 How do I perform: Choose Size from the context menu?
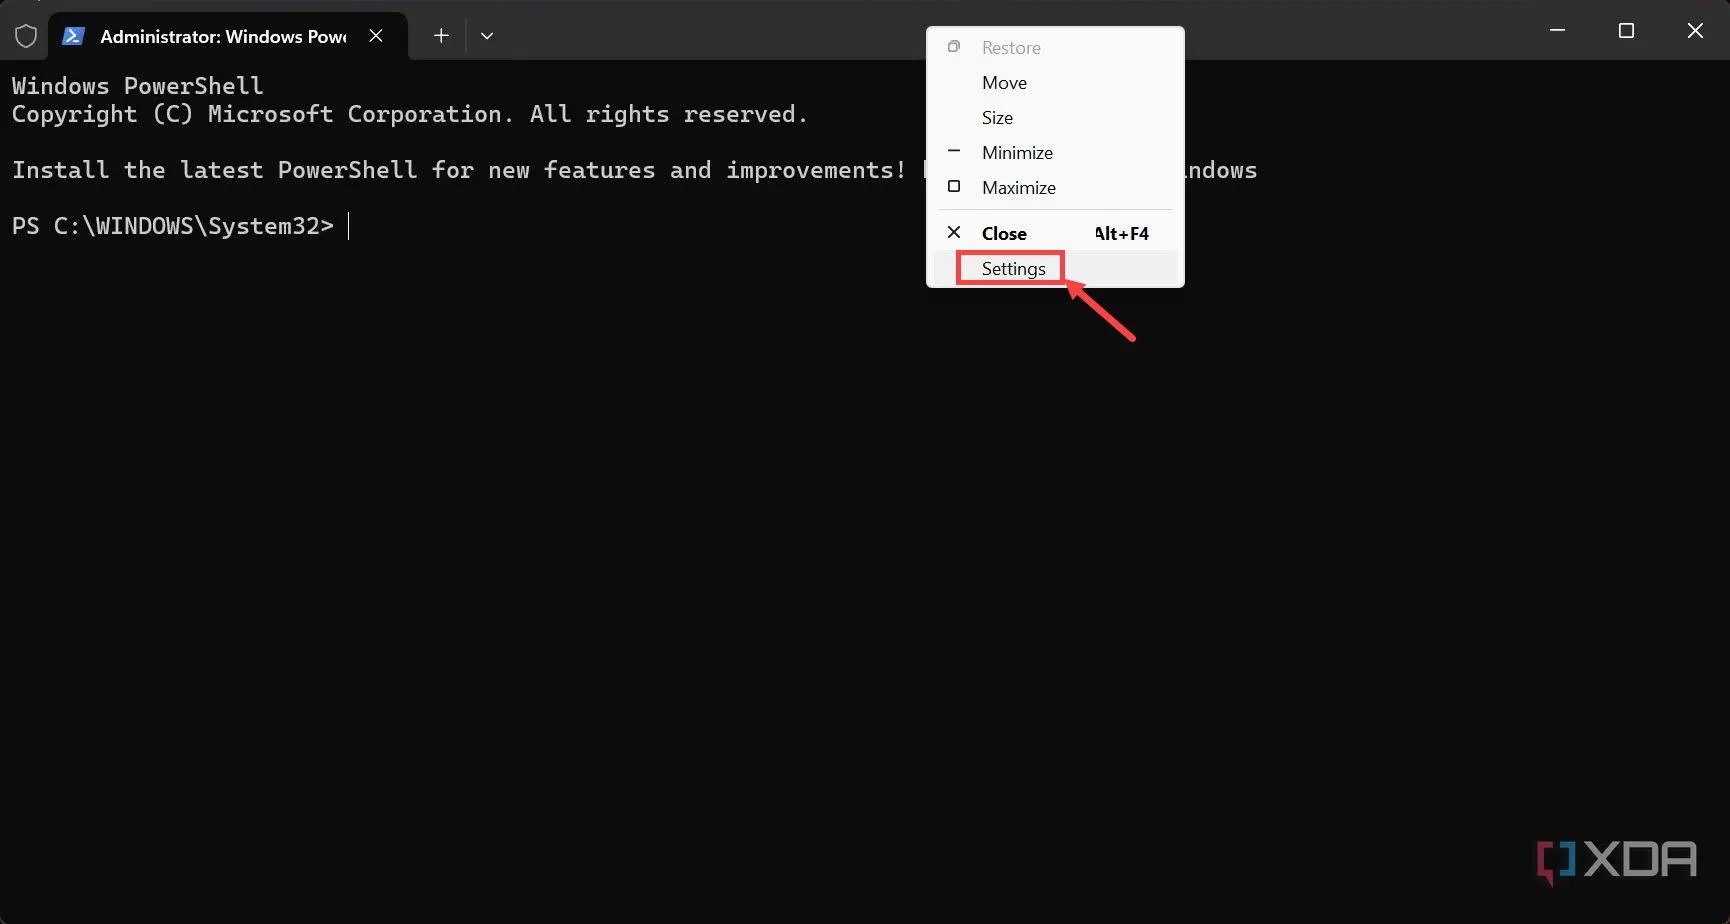click(x=997, y=118)
